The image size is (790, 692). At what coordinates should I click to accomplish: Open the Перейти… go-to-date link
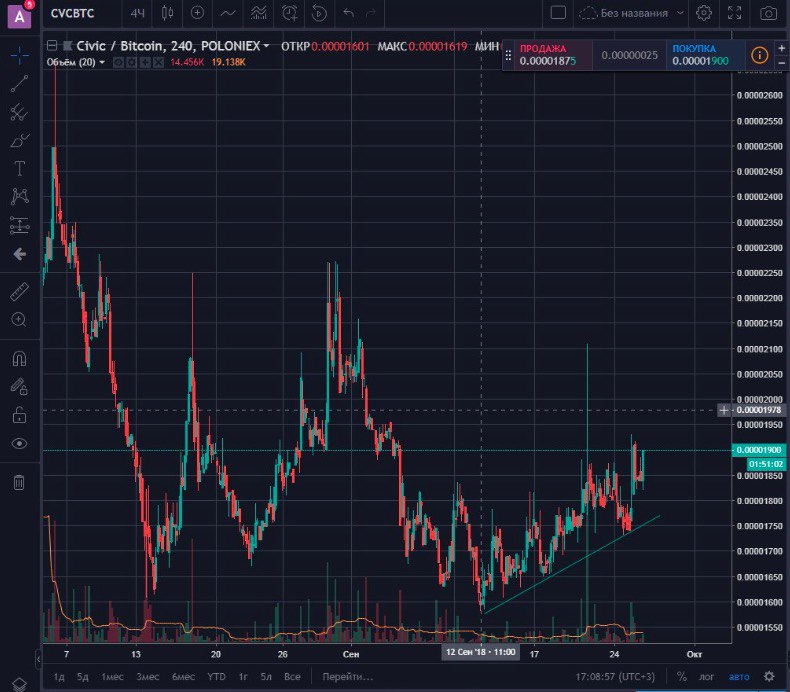pyautogui.click(x=348, y=676)
